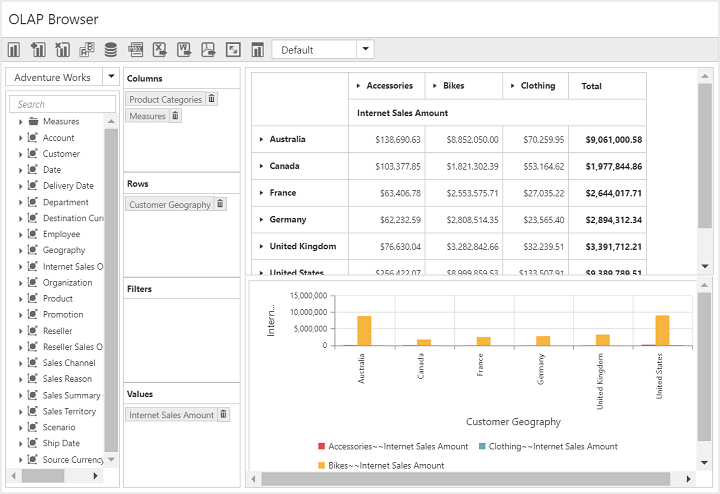Open the MDX query icon
Screen dimensions: 720x494
pos(136,50)
